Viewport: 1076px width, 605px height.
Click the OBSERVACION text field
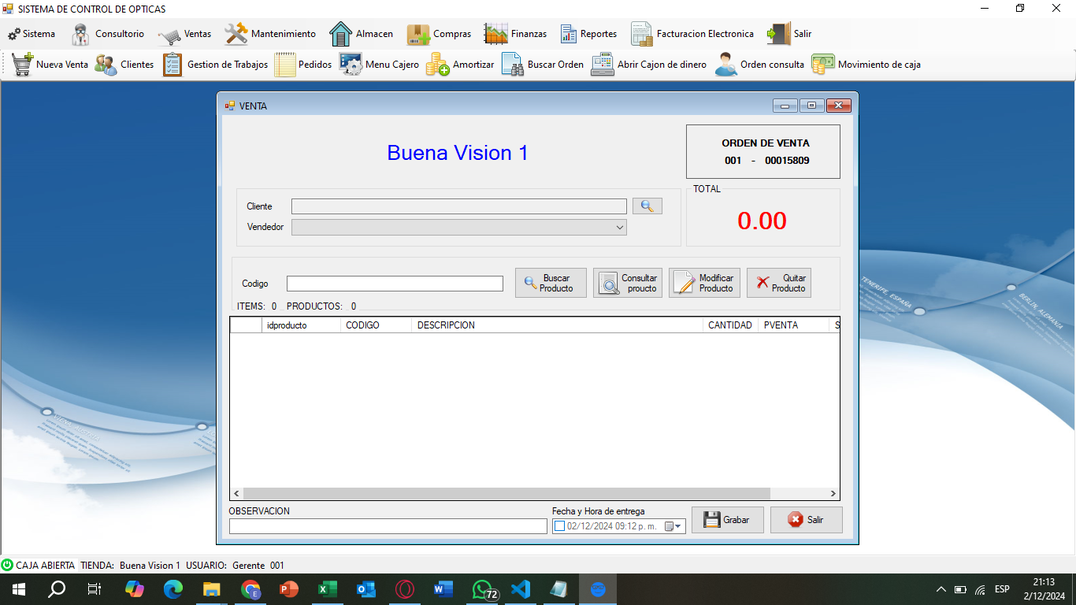[x=388, y=526]
